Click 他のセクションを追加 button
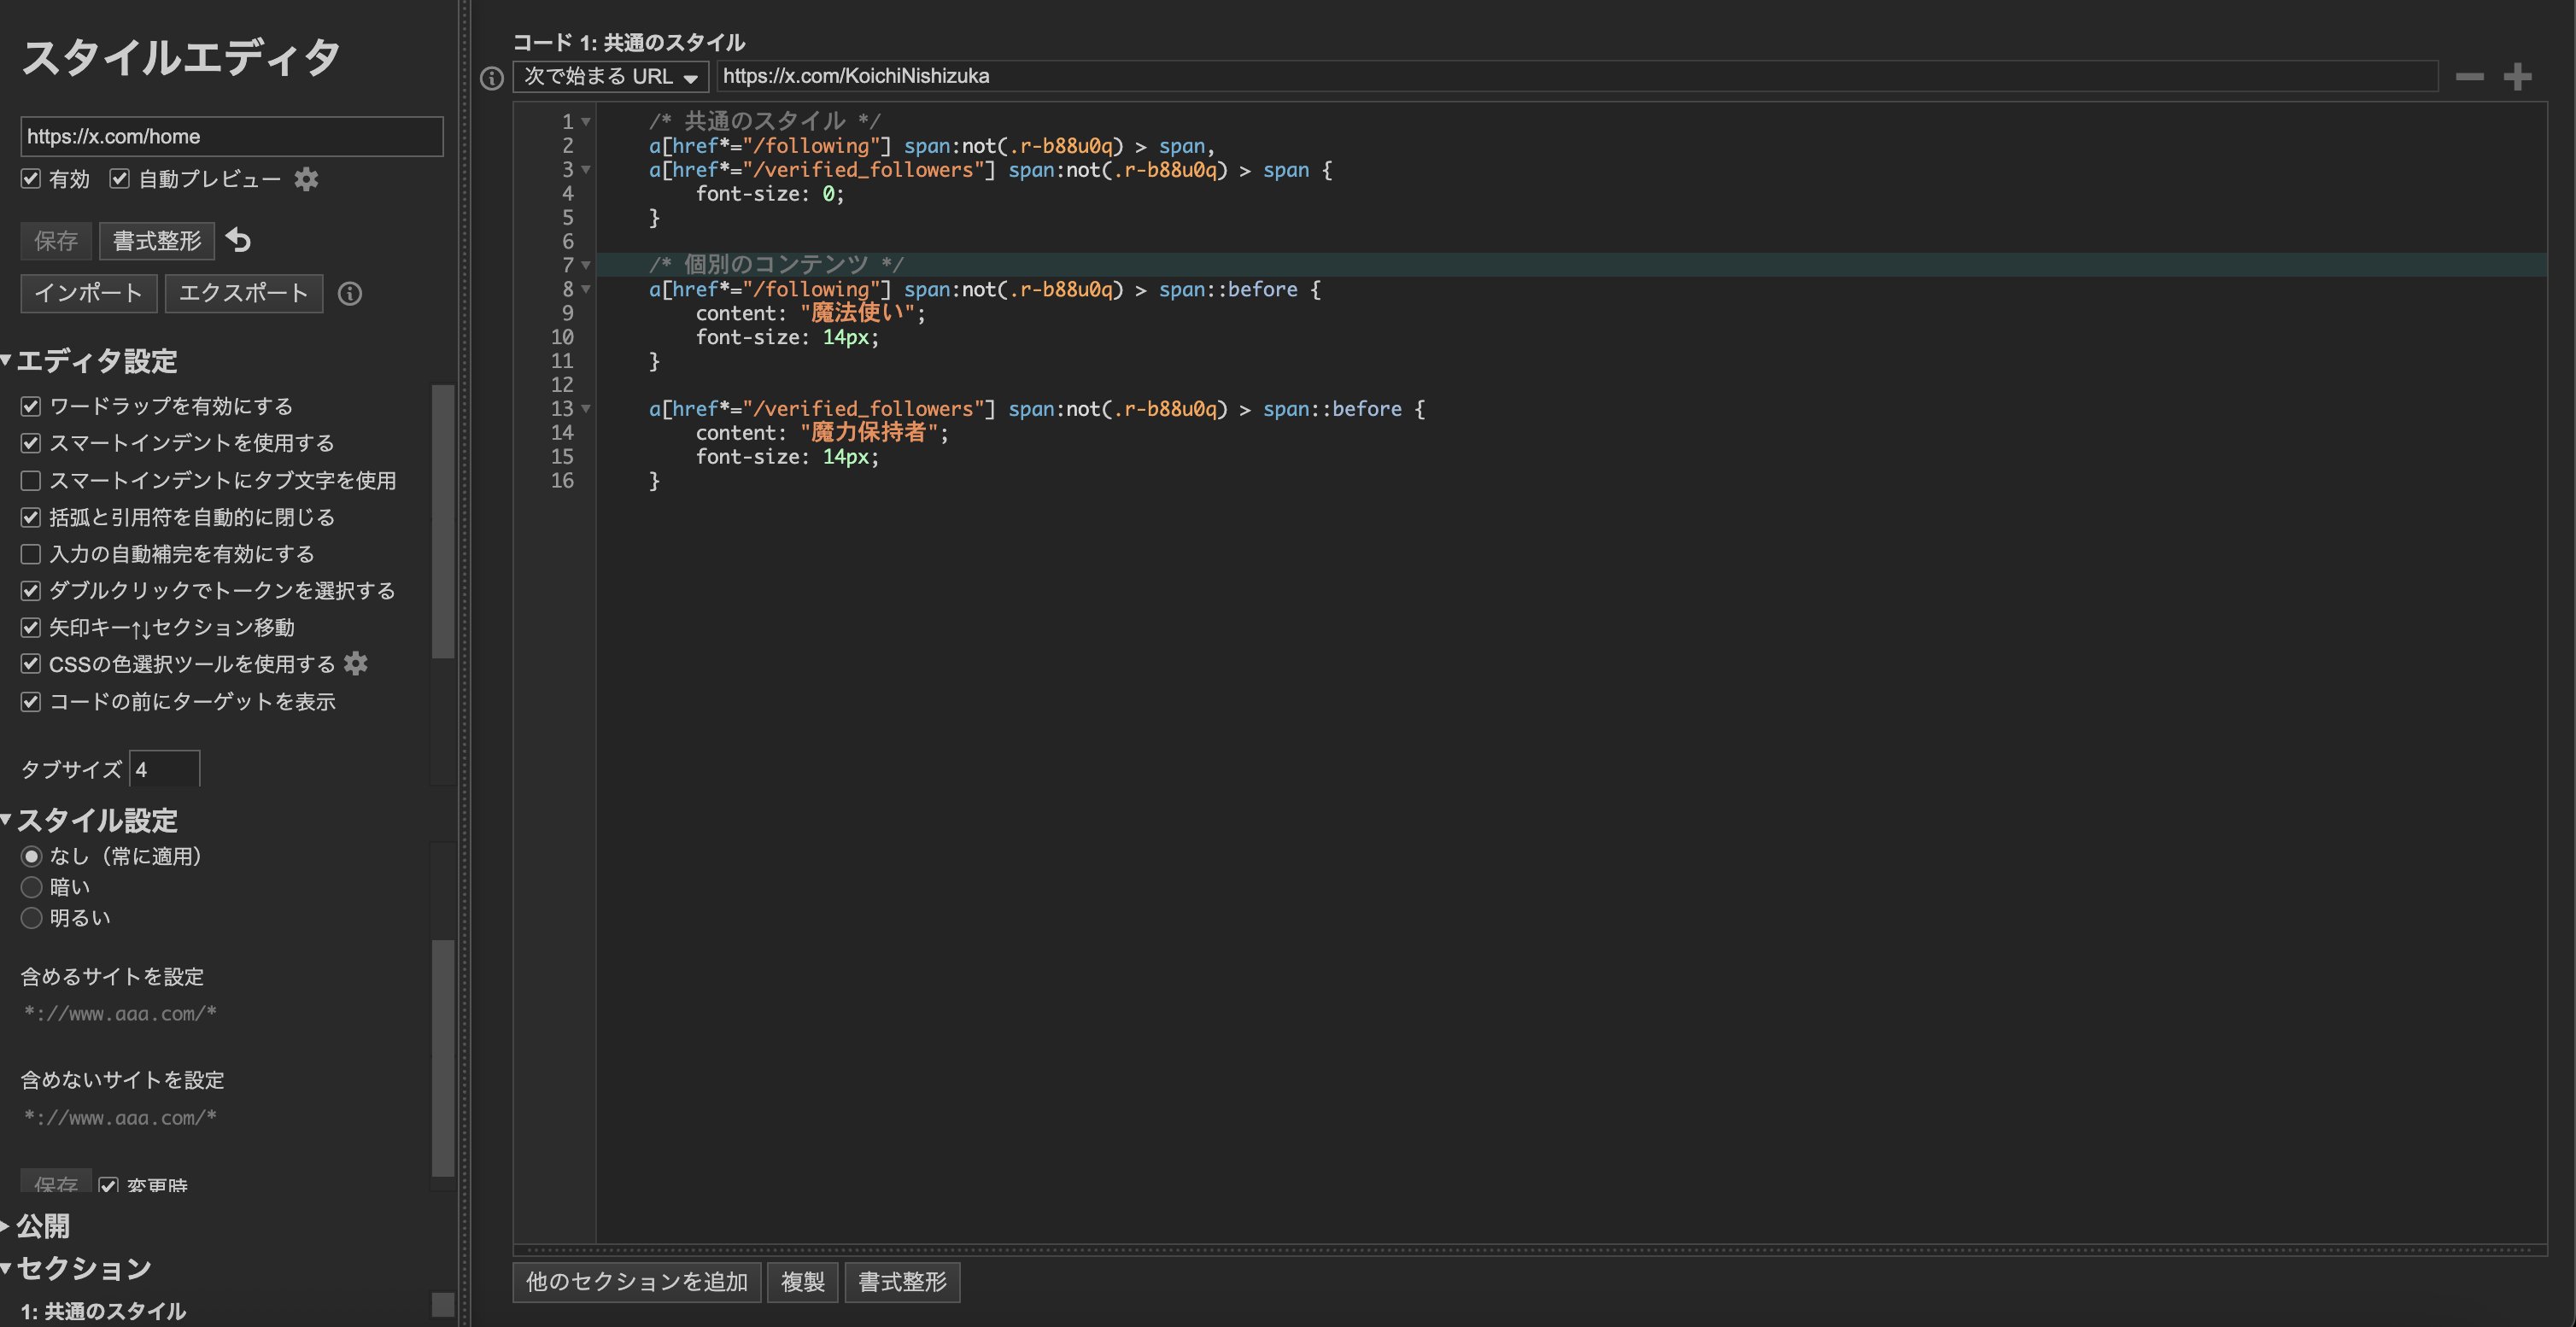This screenshot has width=2576, height=1327. pos(637,1282)
